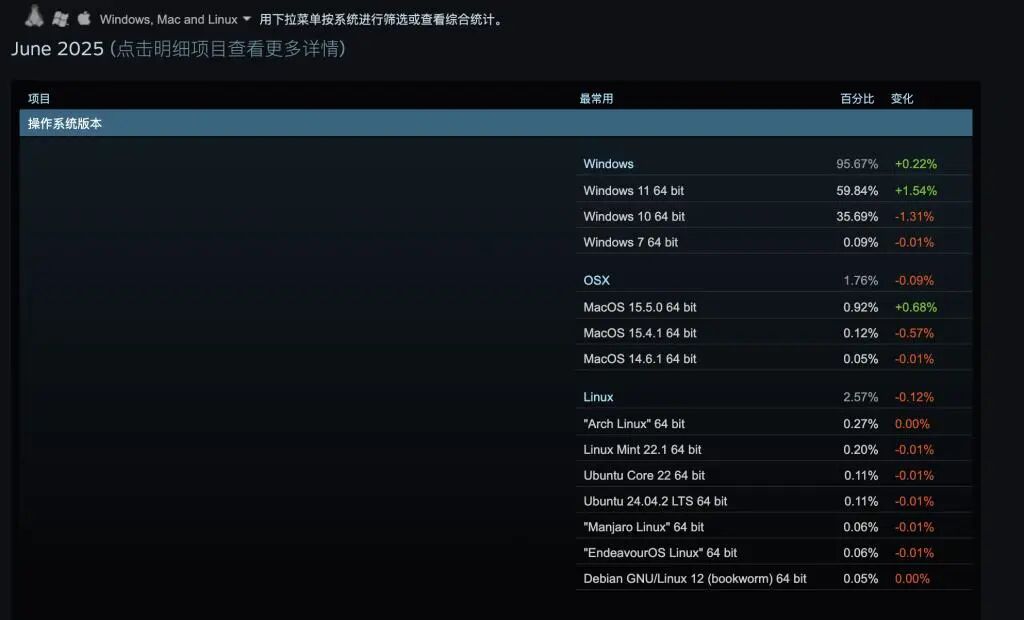Click the 35.69% percentage value

point(857,216)
